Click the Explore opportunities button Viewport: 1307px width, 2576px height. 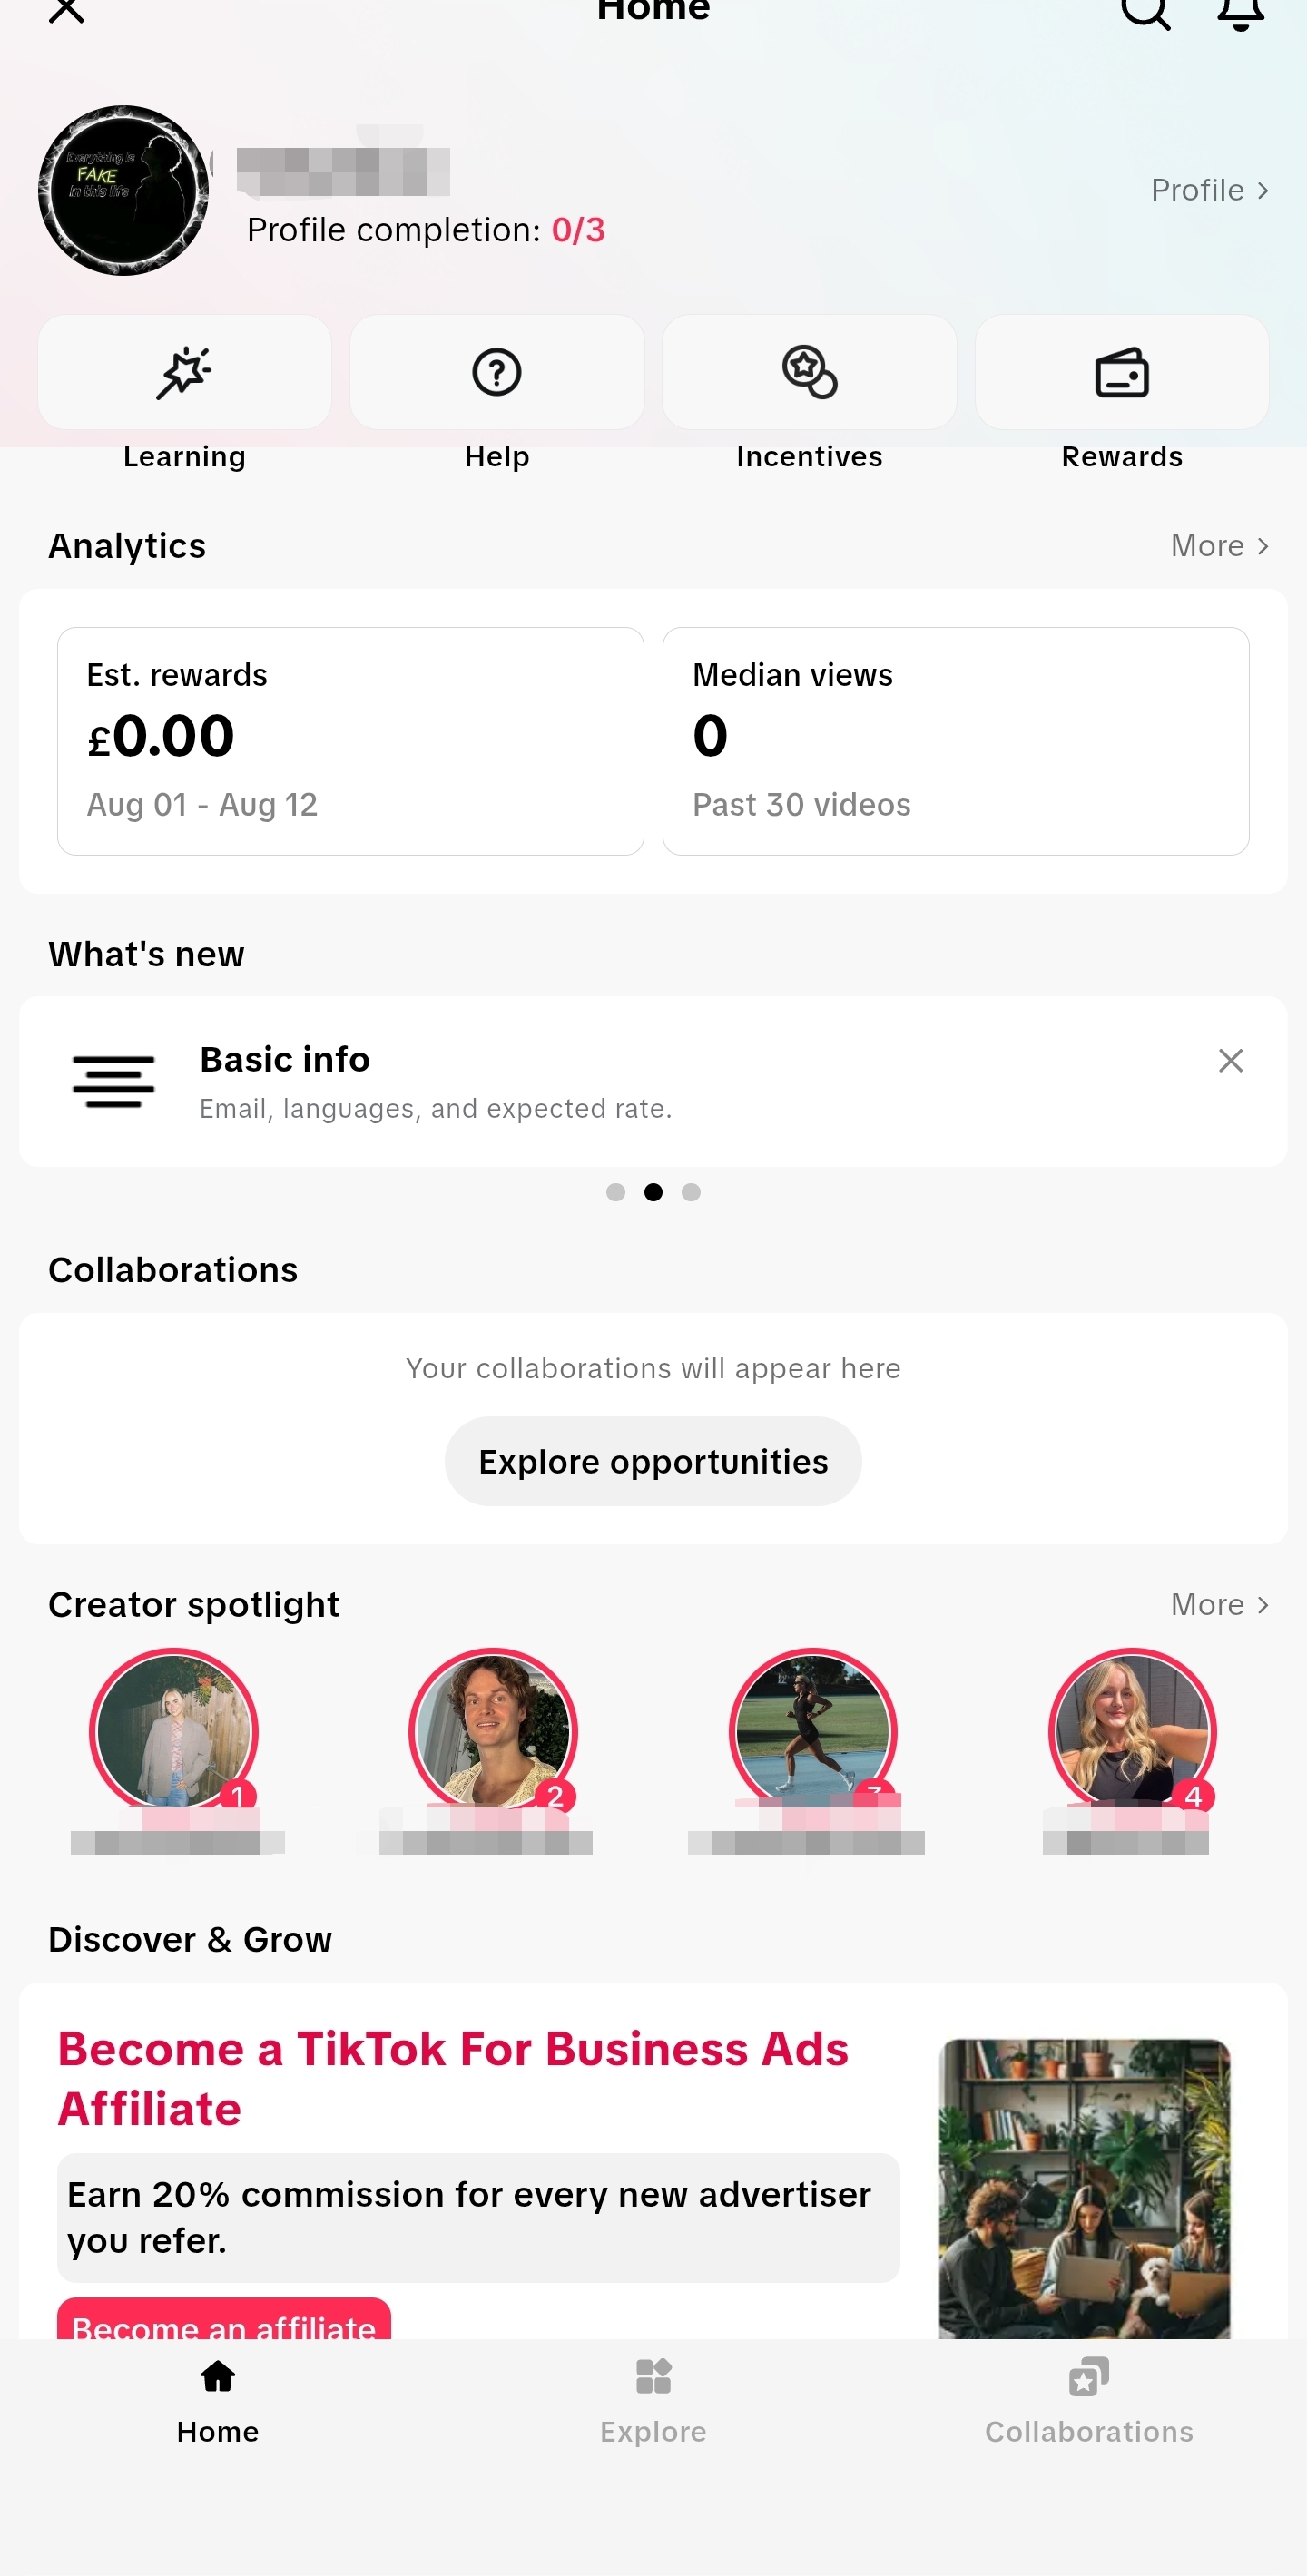[x=653, y=1461]
